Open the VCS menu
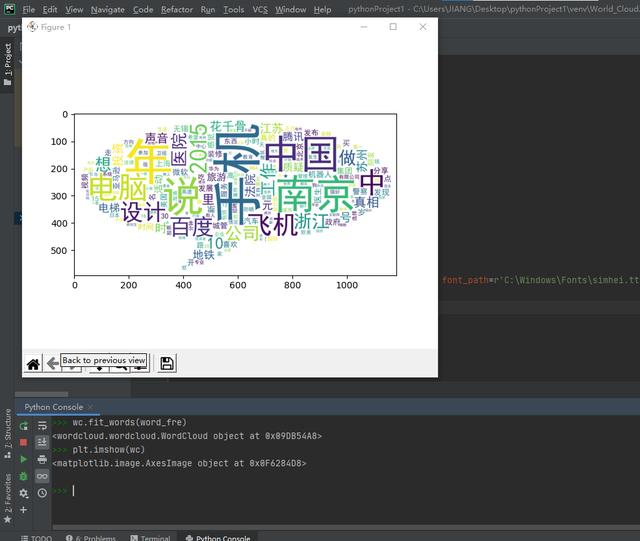Screen dimensions: 640x541 click(x=260, y=9)
